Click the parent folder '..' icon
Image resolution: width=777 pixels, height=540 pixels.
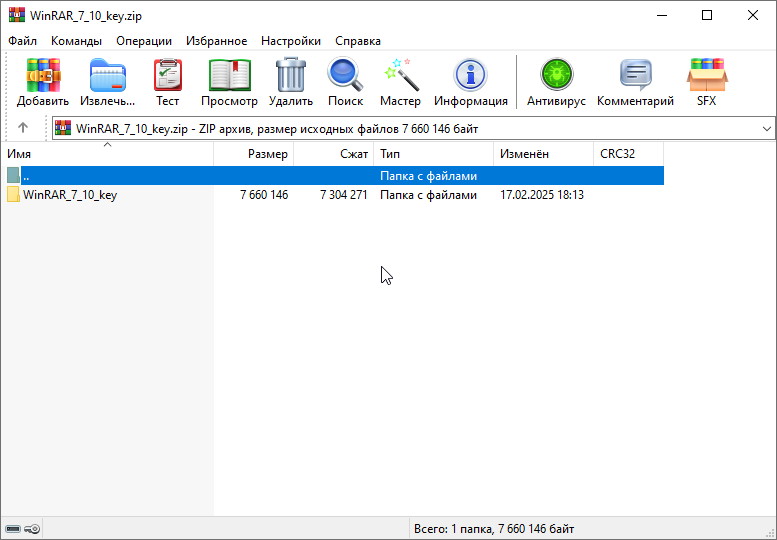(13, 175)
